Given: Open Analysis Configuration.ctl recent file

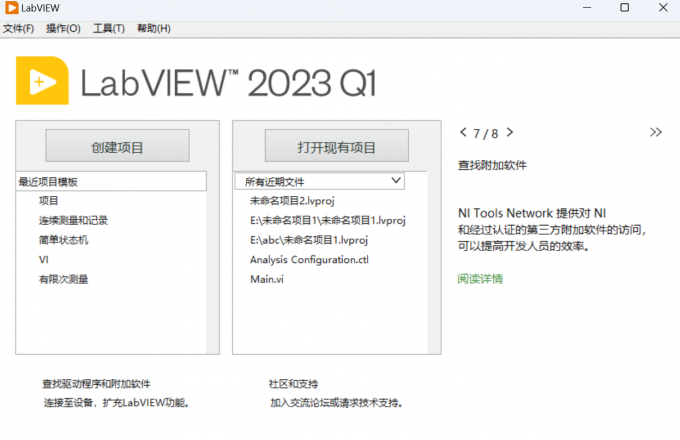Looking at the screenshot, I should click(309, 260).
